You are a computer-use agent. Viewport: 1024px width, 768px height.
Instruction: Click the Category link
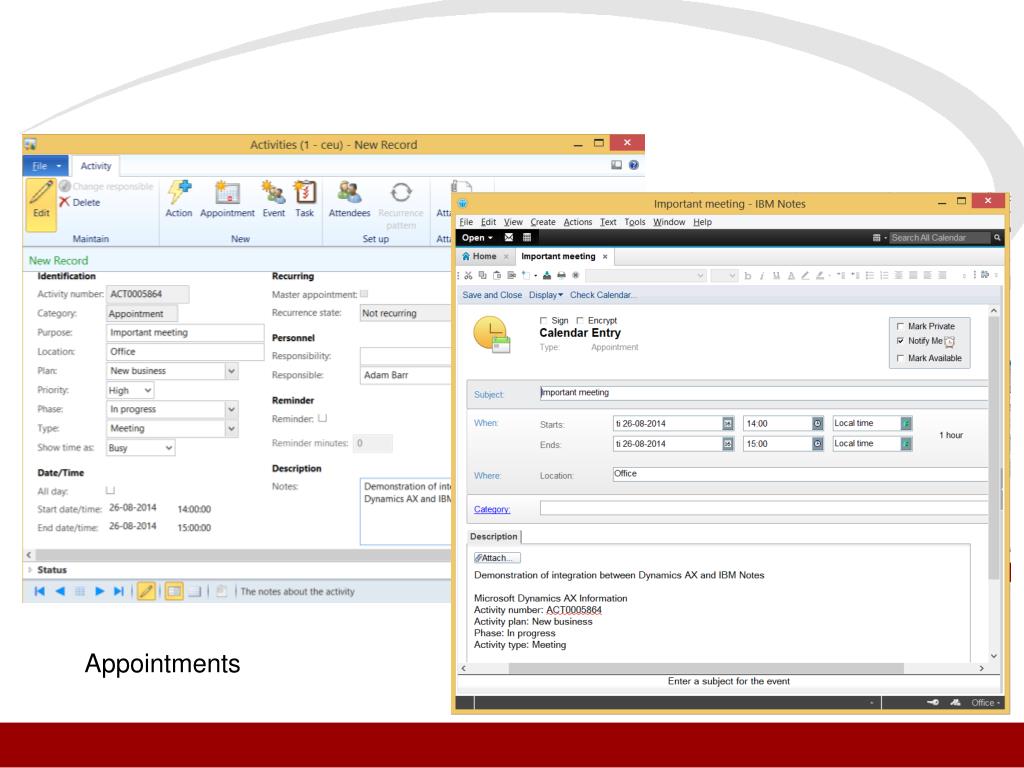click(x=492, y=509)
